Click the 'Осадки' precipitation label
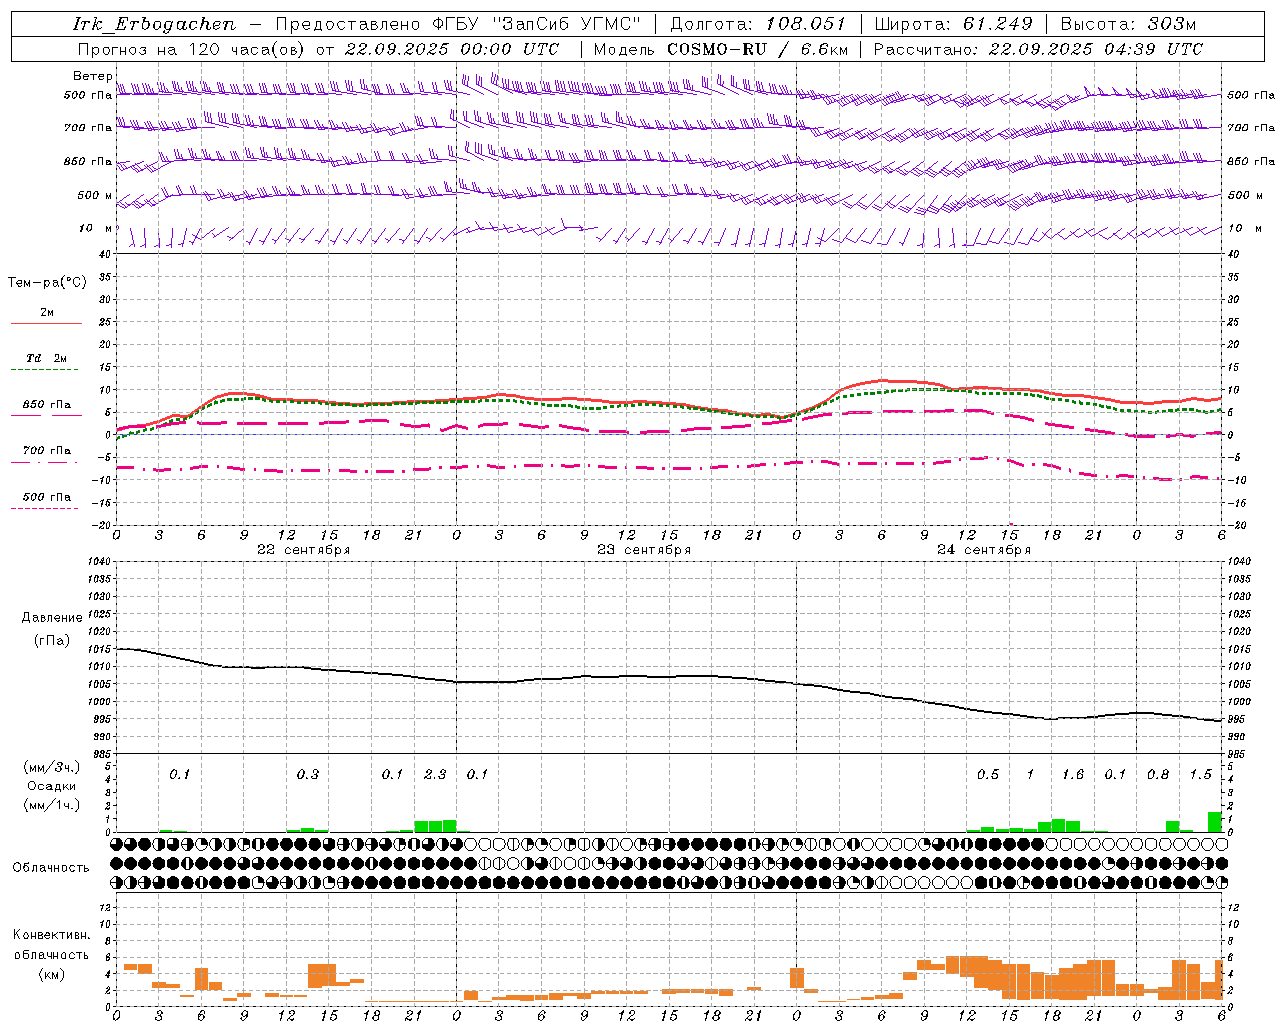The image size is (1280, 1024). (x=51, y=786)
